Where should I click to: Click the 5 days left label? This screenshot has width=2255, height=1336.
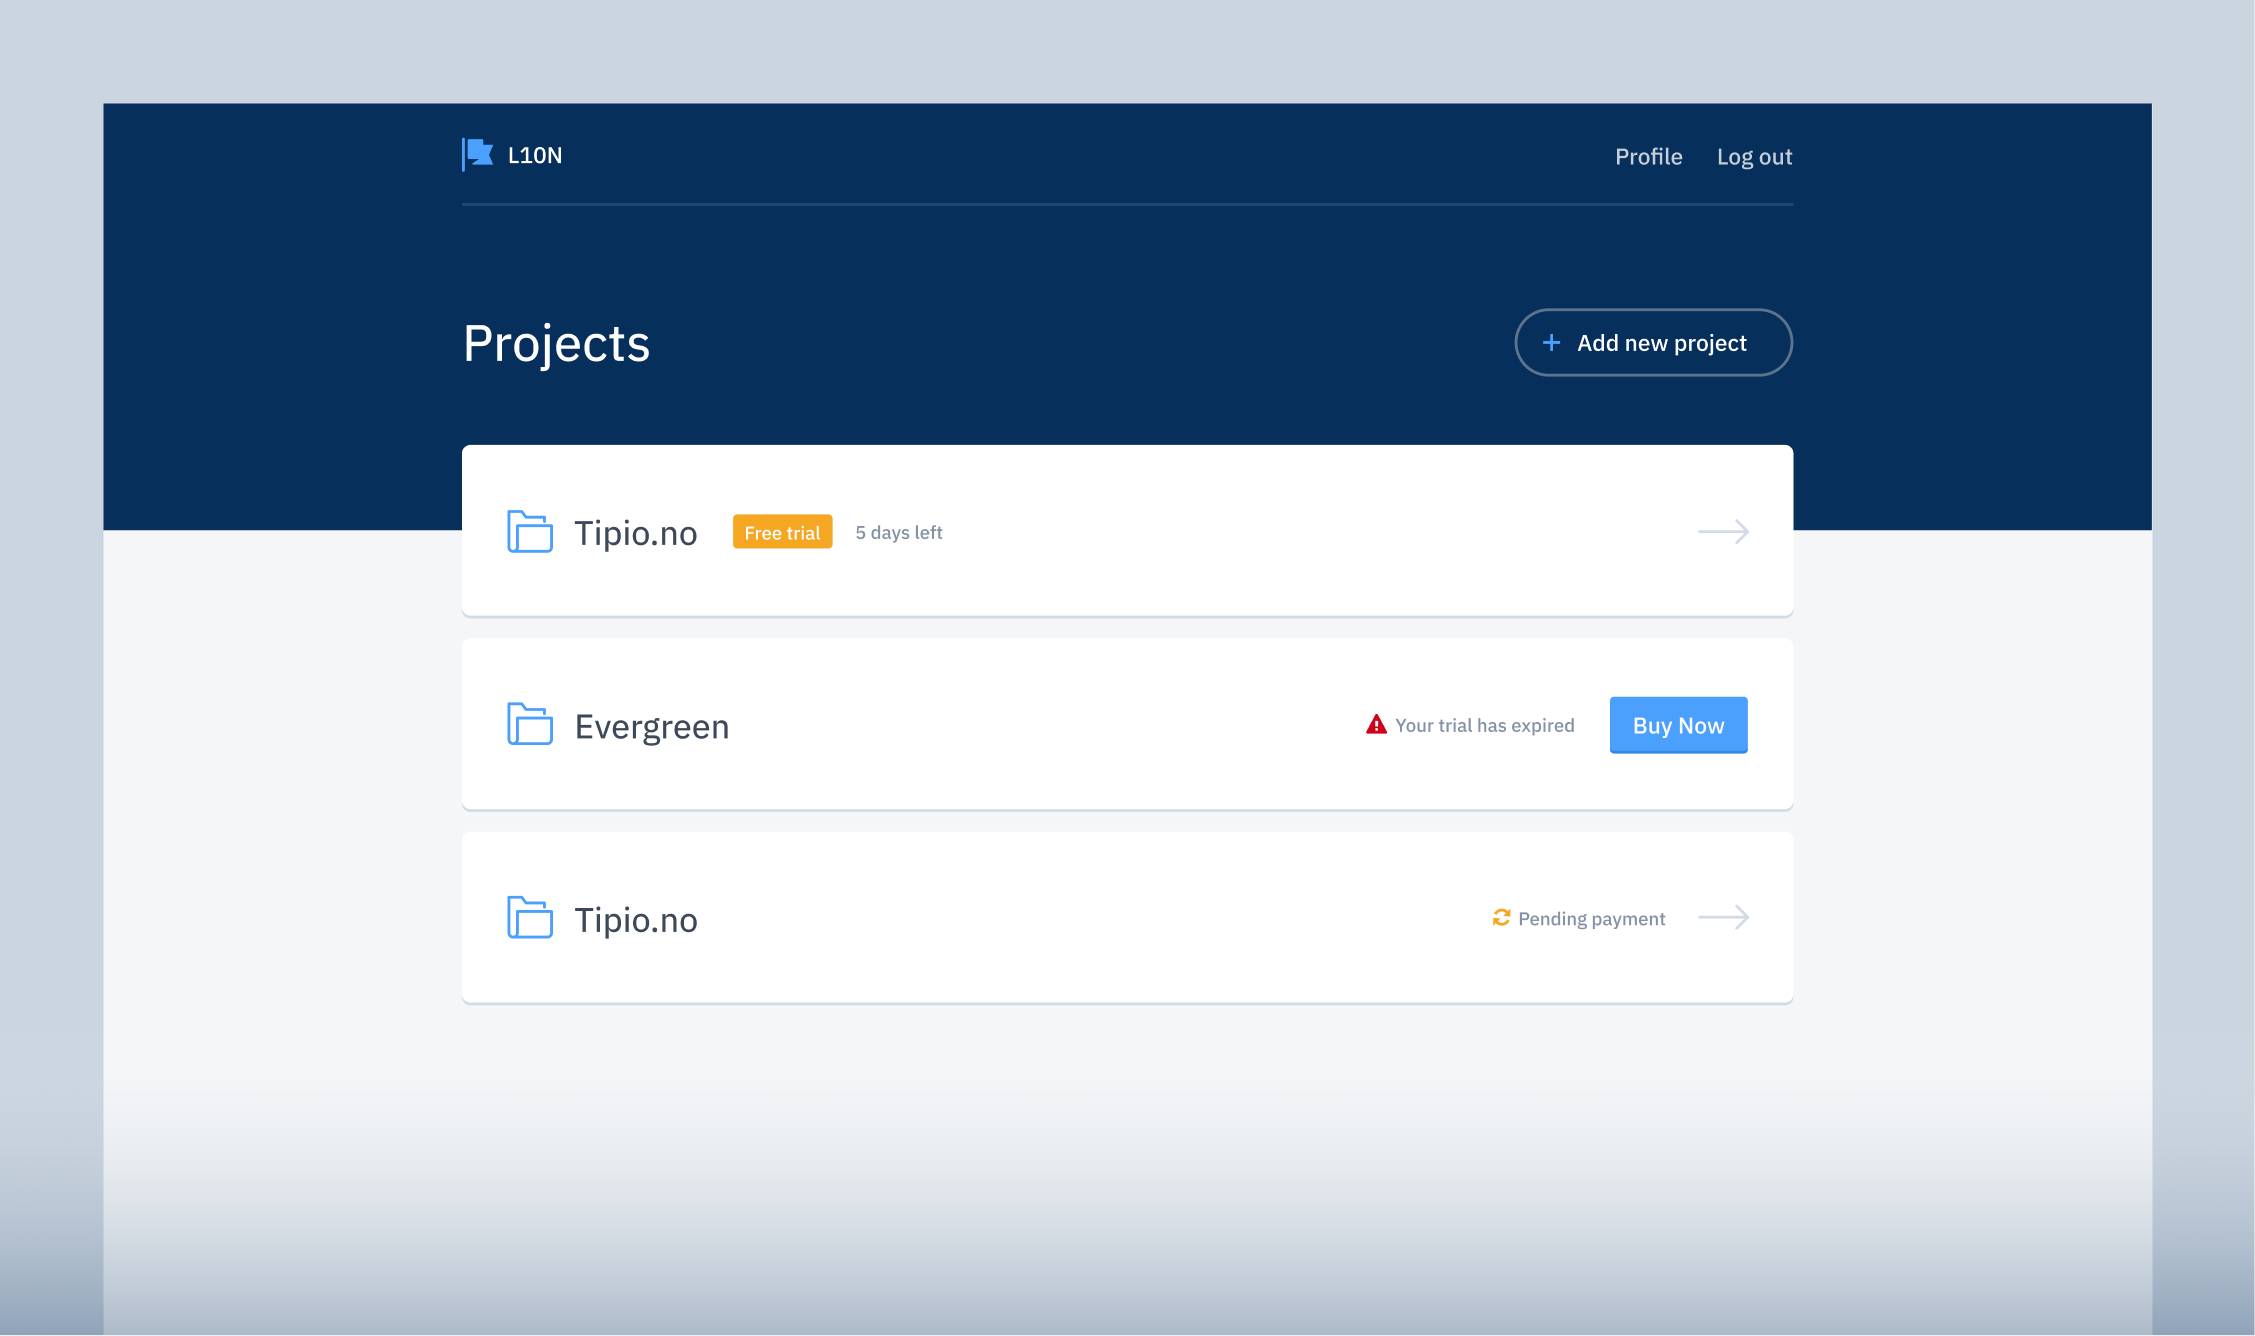pos(898,533)
